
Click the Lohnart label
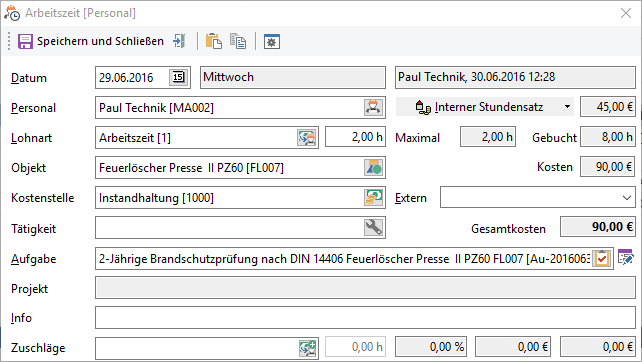pyautogui.click(x=32, y=138)
